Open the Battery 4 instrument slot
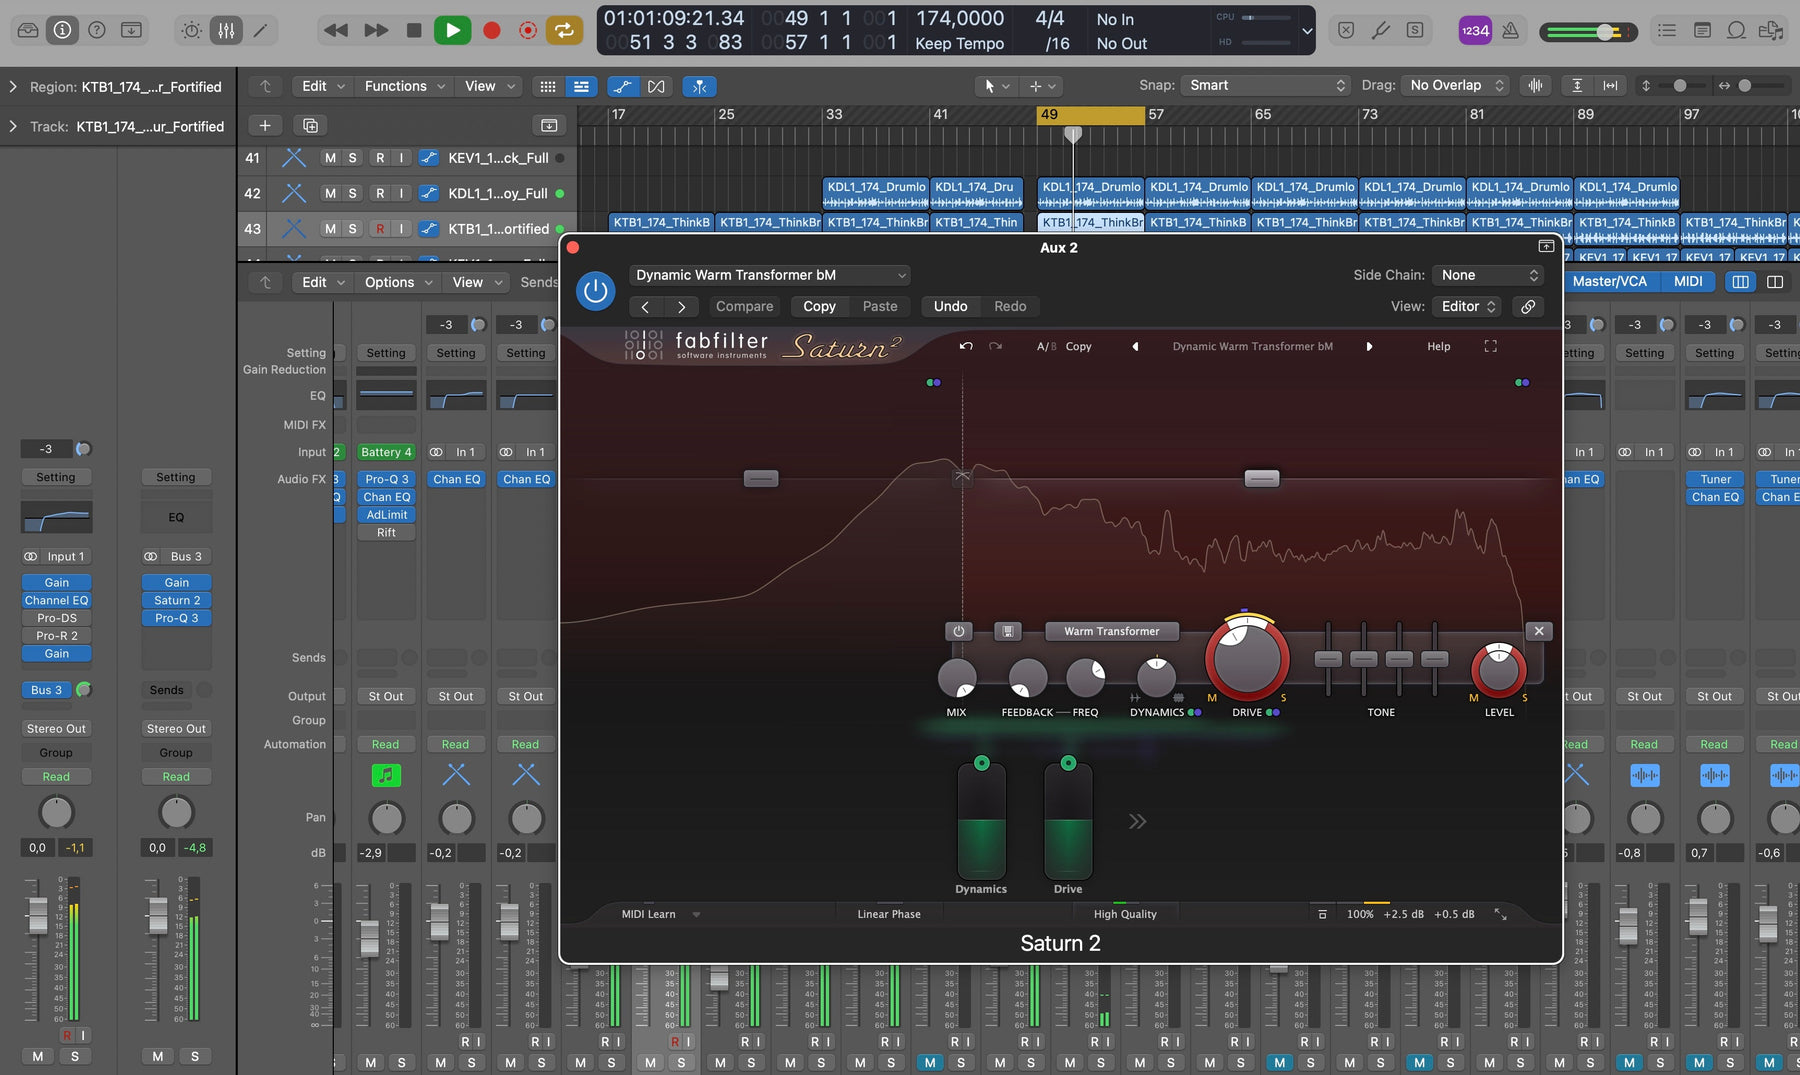 (x=386, y=452)
